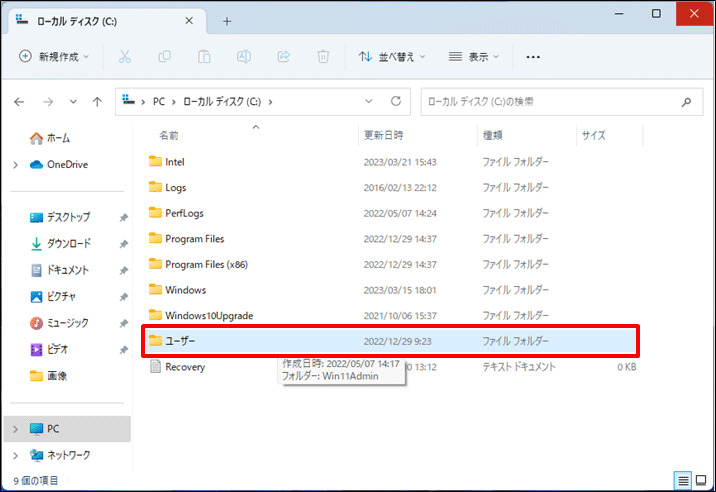Screen dimensions: 716x492
Task: Click the Refresh button beside address bar
Action: coord(396,101)
